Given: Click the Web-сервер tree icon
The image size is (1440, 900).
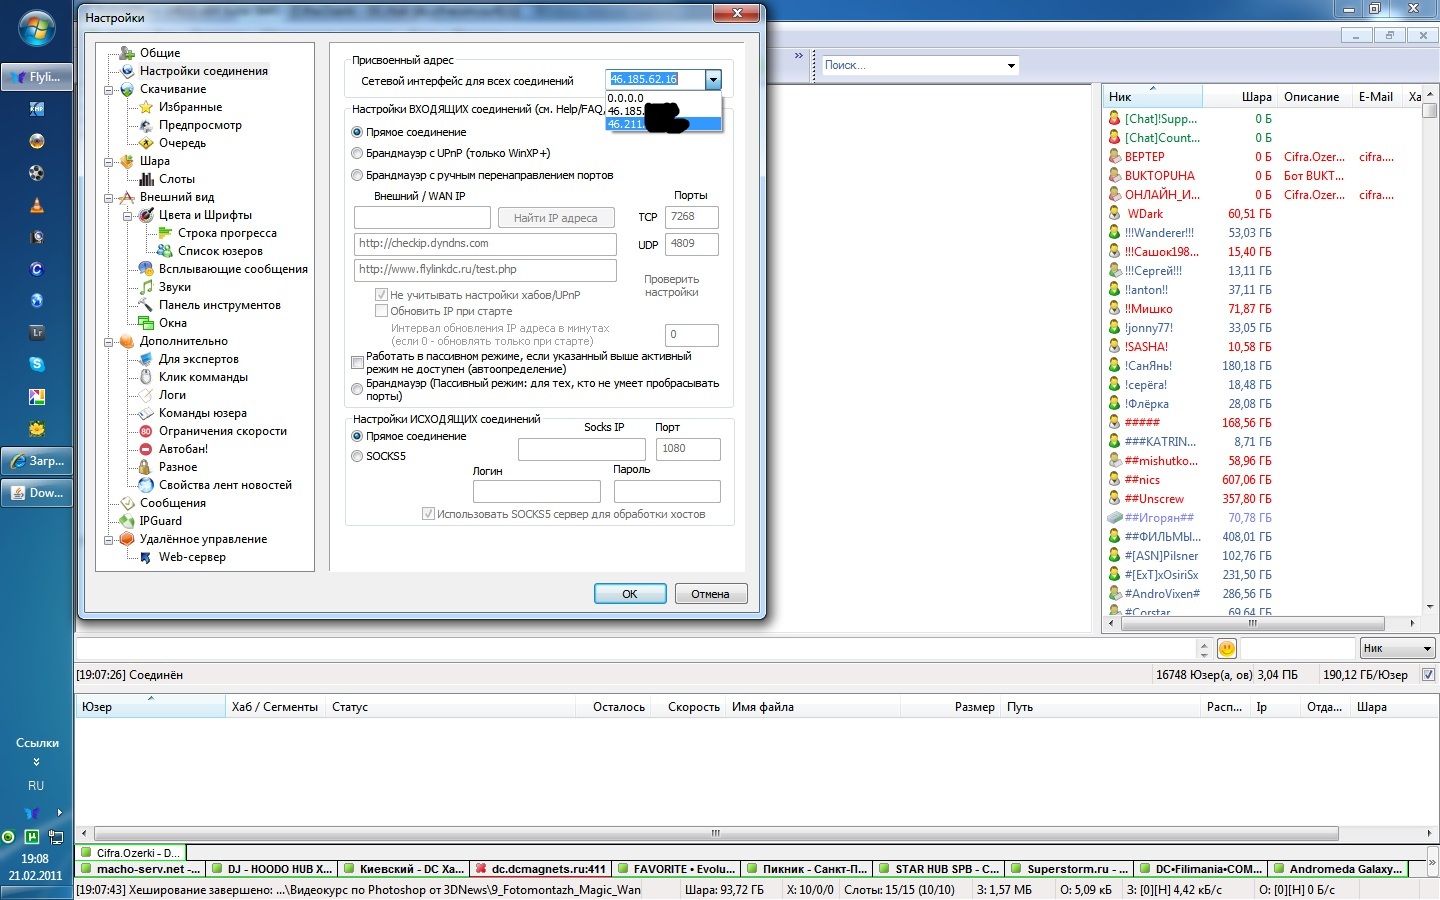Looking at the screenshot, I should click(146, 557).
